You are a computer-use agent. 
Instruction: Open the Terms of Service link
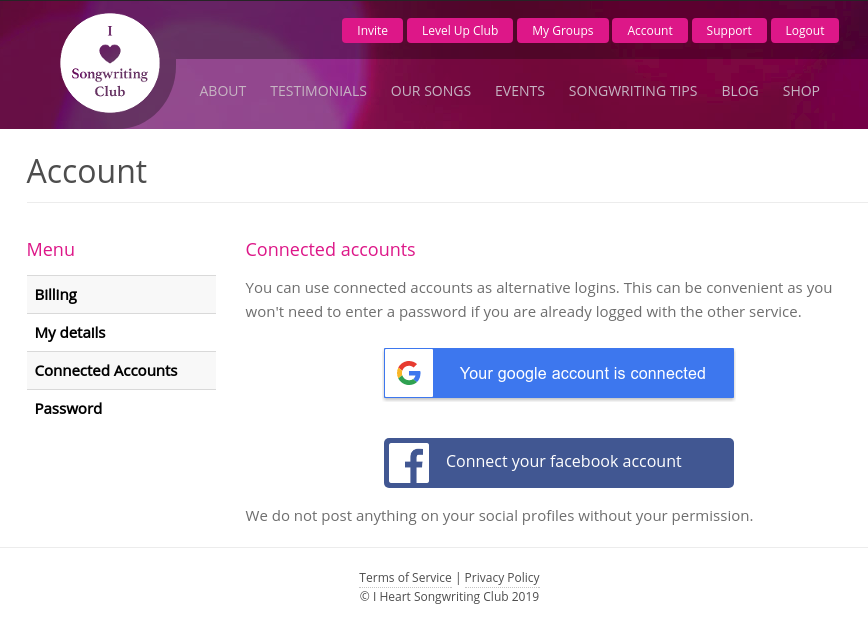[405, 578]
